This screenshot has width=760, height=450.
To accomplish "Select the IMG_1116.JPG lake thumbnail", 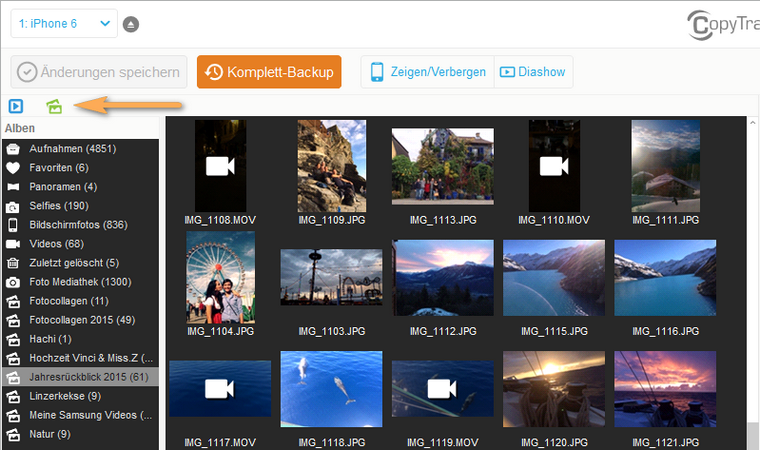I will click(665, 277).
